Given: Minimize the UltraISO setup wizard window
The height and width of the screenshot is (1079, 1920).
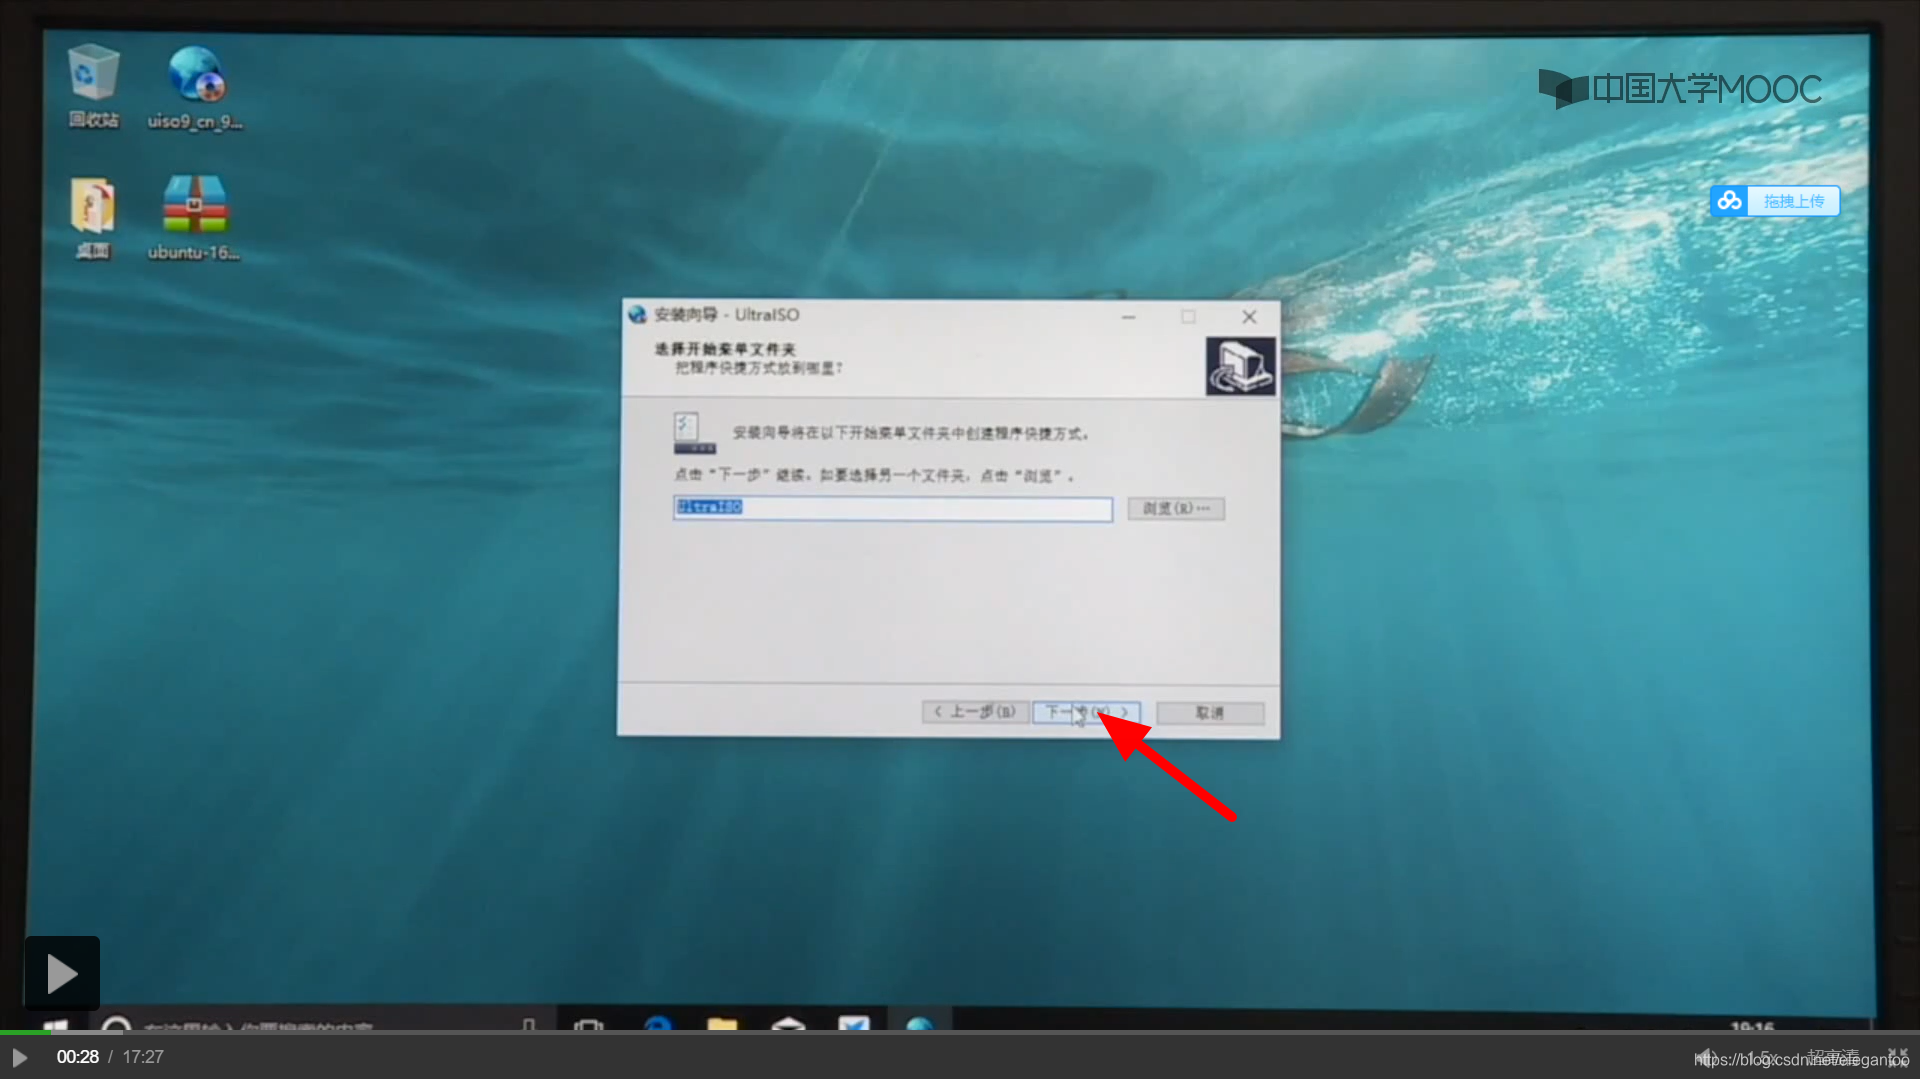Looking at the screenshot, I should click(x=1128, y=317).
